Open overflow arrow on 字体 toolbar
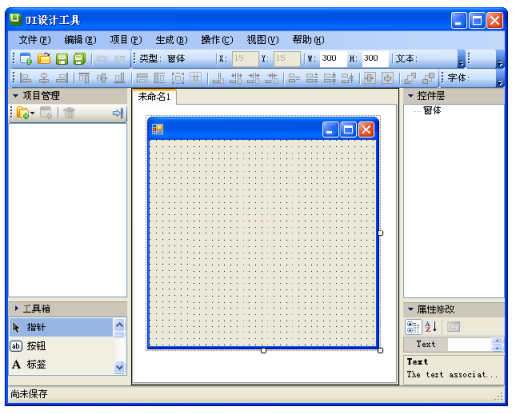The image size is (516, 414). (x=500, y=79)
